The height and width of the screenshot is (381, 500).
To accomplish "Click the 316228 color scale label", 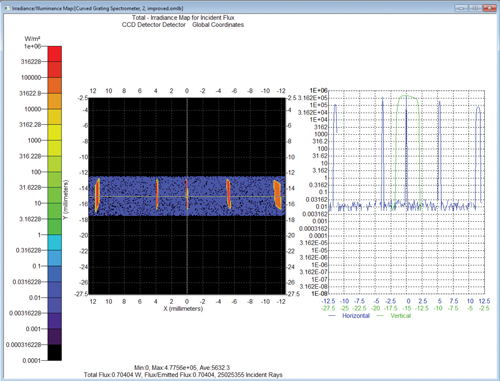I will pyautogui.click(x=31, y=62).
